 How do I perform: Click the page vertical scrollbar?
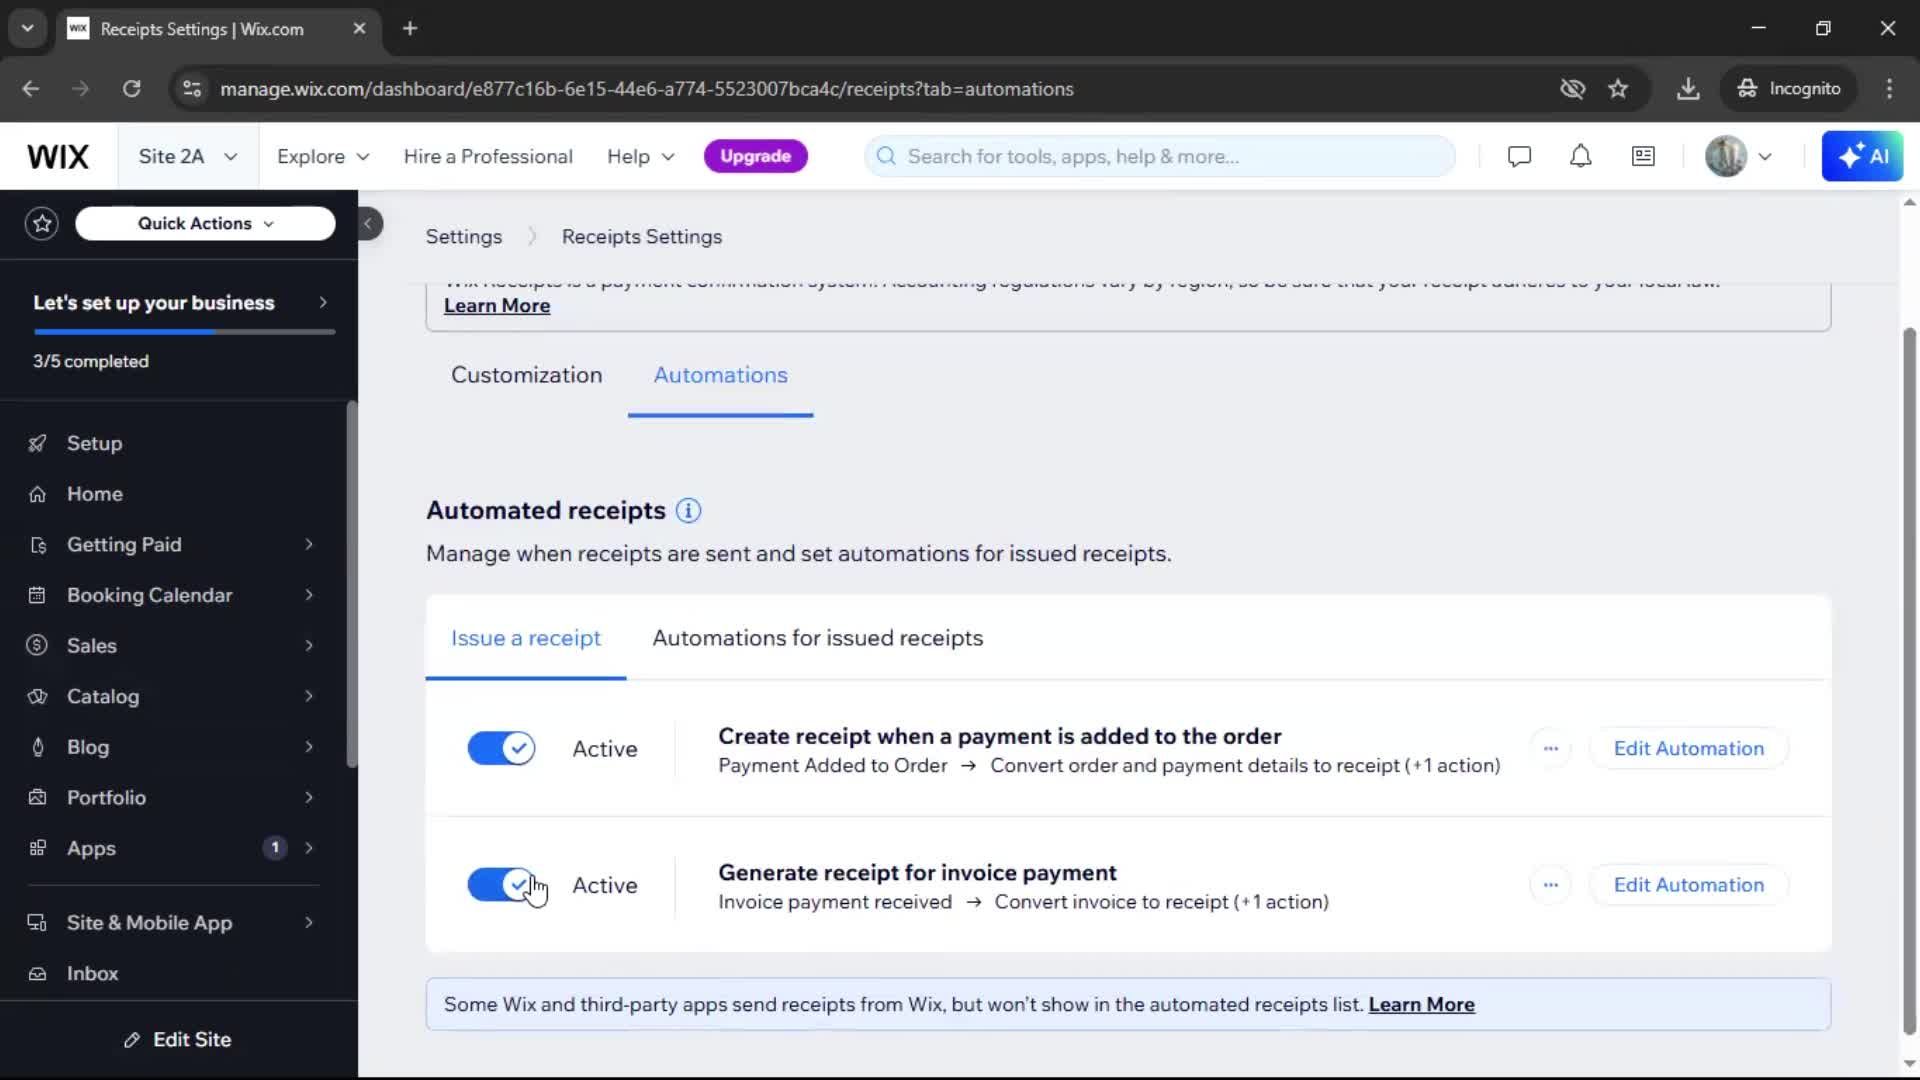pos(1909,680)
